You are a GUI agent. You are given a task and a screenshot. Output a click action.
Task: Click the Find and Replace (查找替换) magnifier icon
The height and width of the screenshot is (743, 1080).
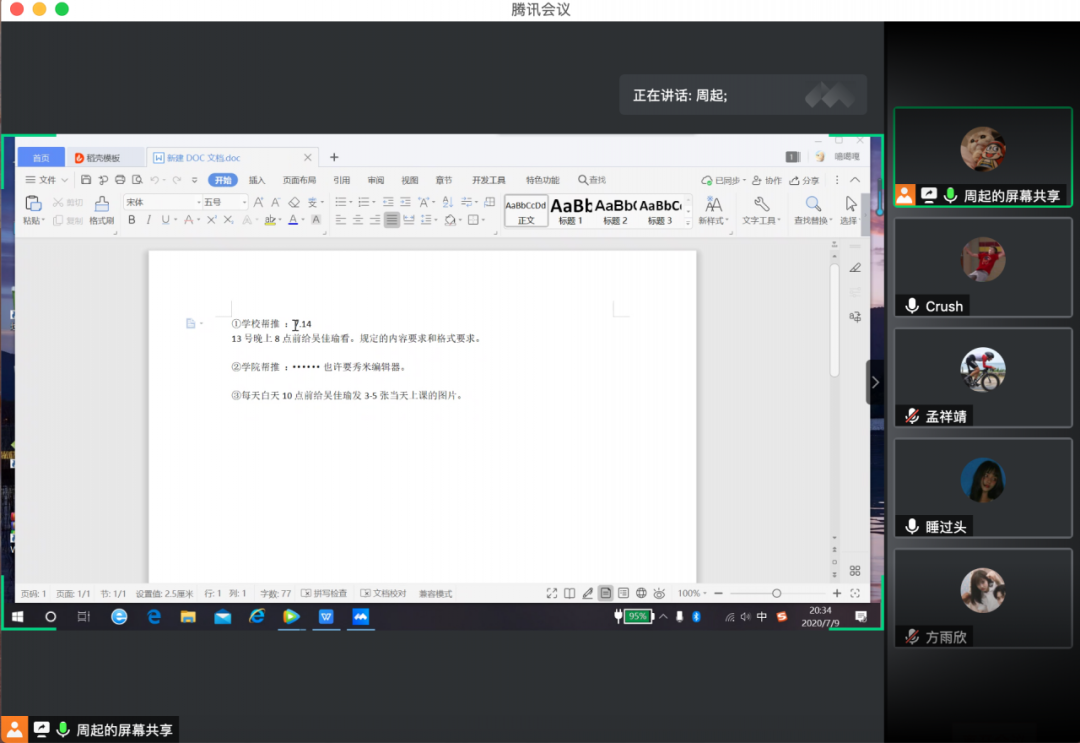point(813,204)
